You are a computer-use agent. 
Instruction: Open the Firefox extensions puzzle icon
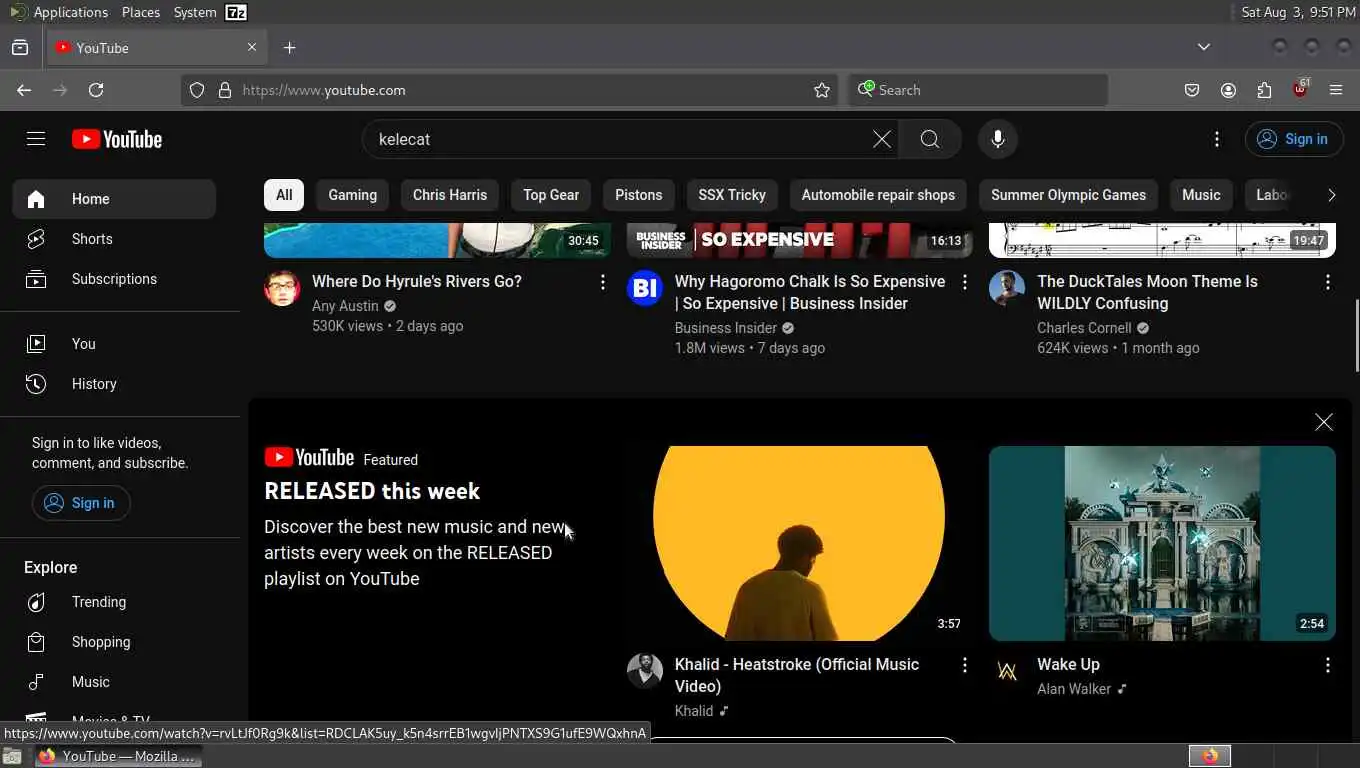[1264, 90]
